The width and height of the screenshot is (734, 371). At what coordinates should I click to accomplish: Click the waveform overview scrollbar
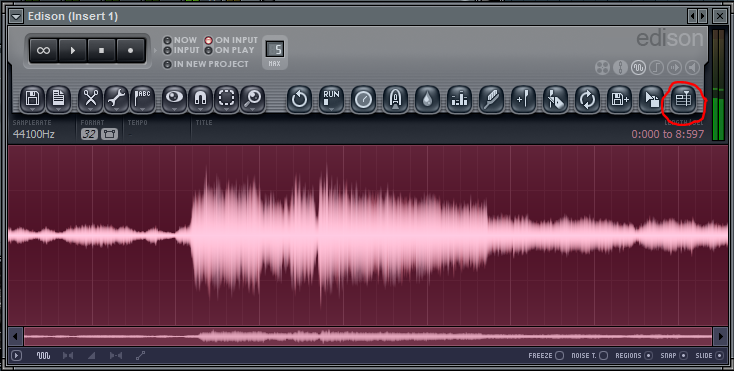368,336
